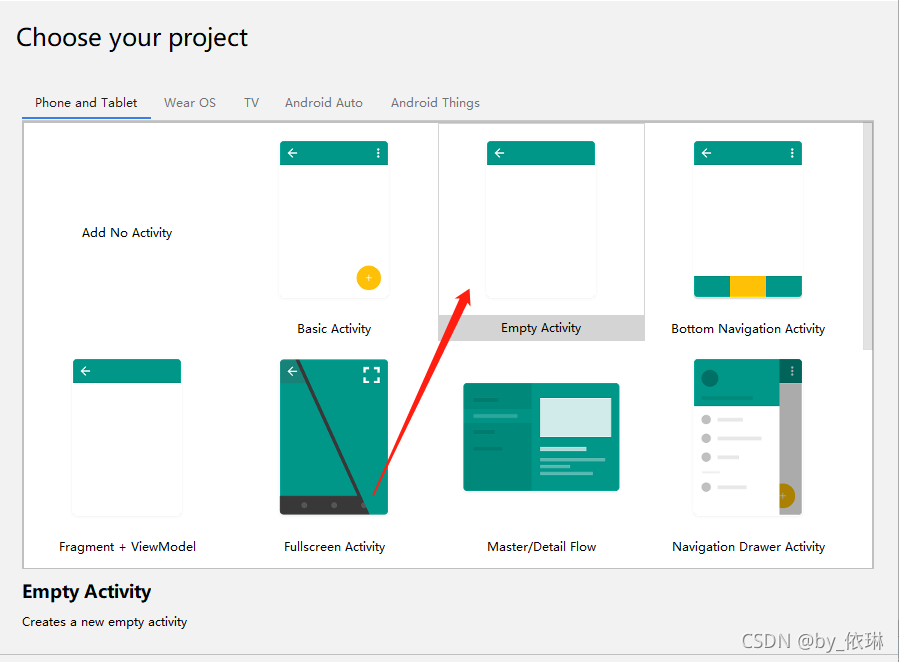Viewport: 899px width, 662px height.
Task: Choose the Empty Activity template thumbnail
Action: (541, 220)
